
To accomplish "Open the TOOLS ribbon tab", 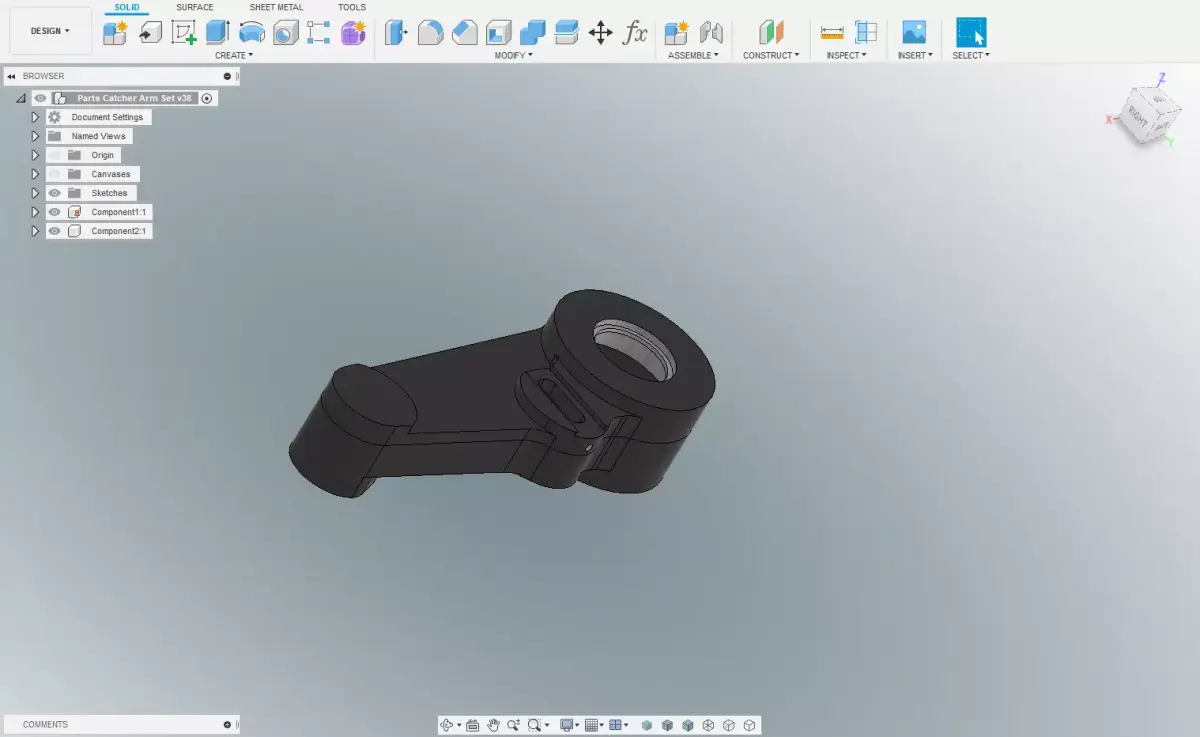I will 352,8.
